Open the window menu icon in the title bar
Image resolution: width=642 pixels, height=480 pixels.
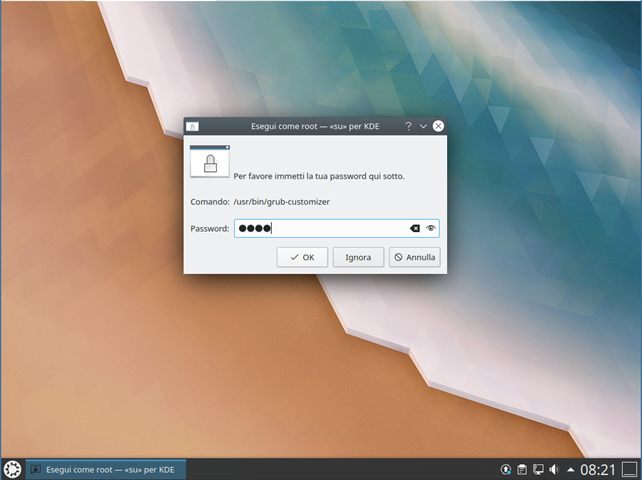[192, 127]
